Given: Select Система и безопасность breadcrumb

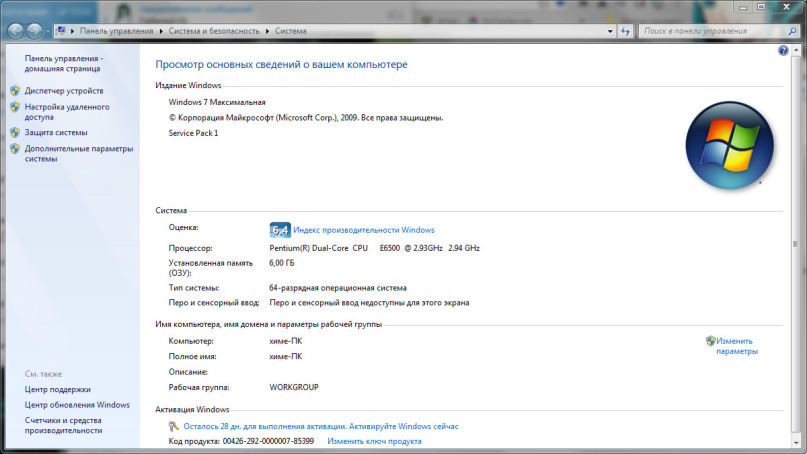Looking at the screenshot, I should (214, 31).
